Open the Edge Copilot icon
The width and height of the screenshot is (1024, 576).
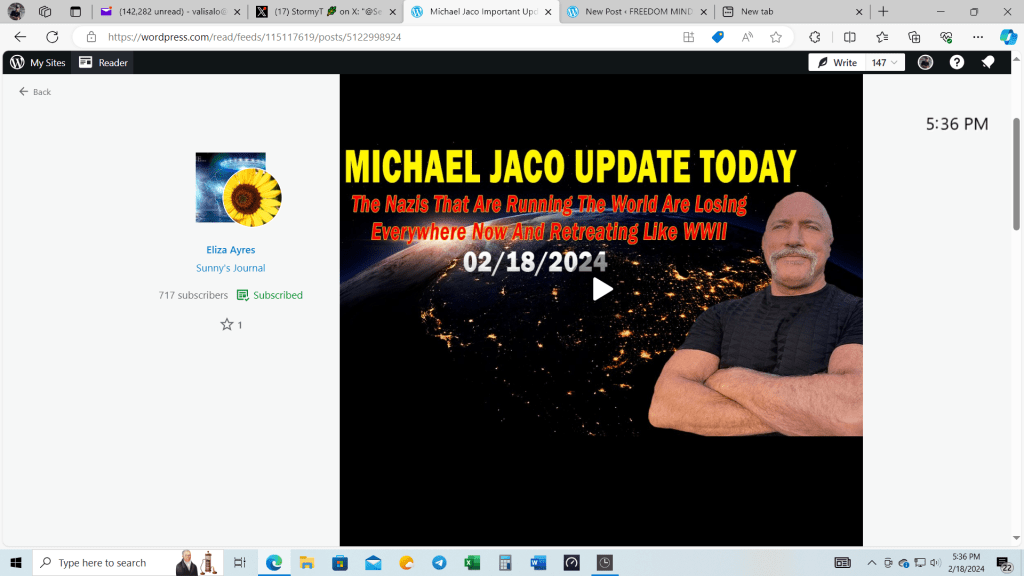click(1008, 37)
